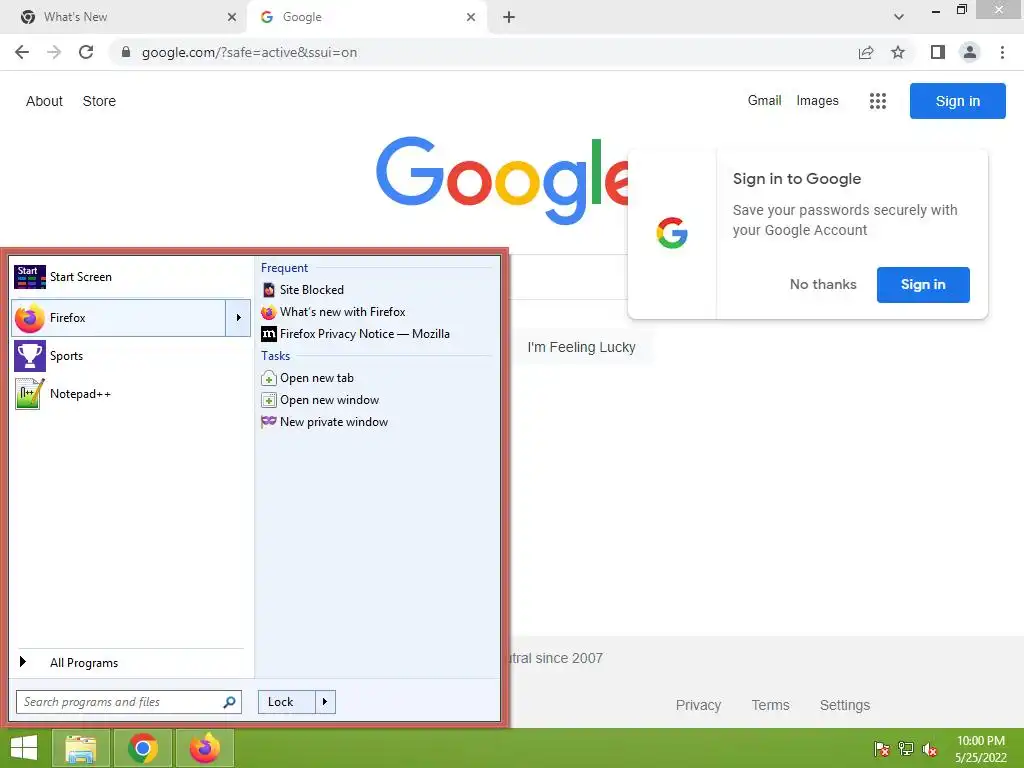
Task: Open Privacy footer link
Action: [x=698, y=705]
